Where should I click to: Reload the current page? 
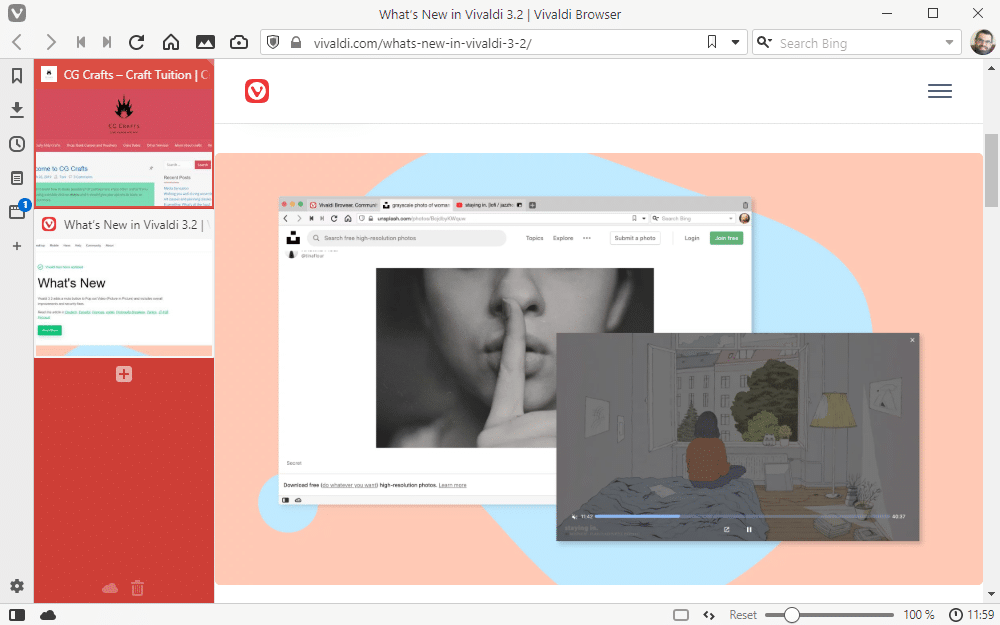point(137,42)
